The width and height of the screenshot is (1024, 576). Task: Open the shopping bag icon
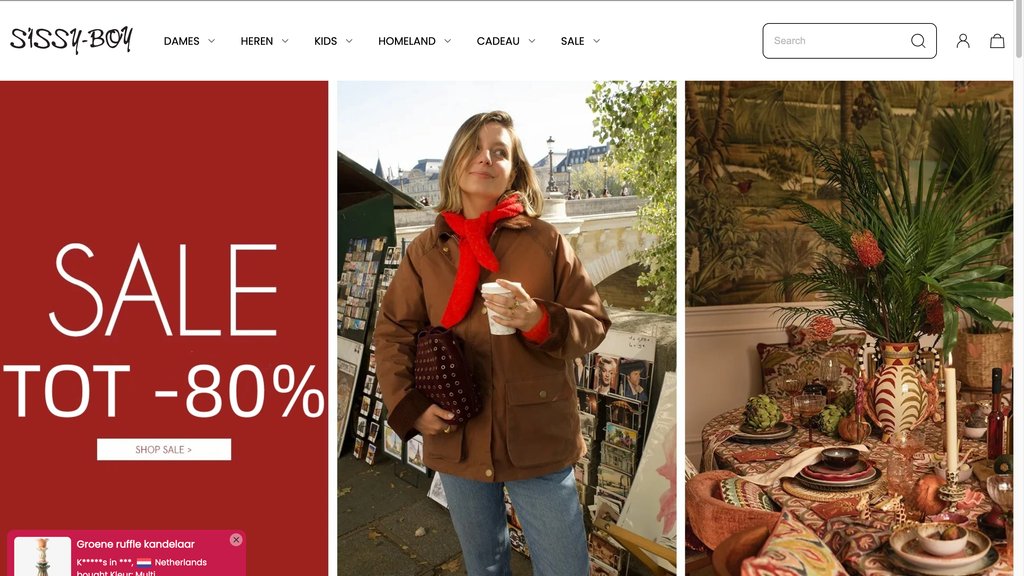pos(997,40)
